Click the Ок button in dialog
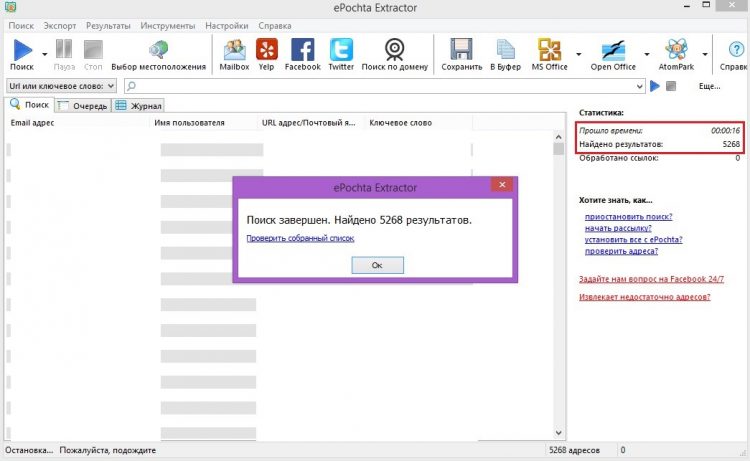Screen dimensions: 750x461 (x=377, y=265)
